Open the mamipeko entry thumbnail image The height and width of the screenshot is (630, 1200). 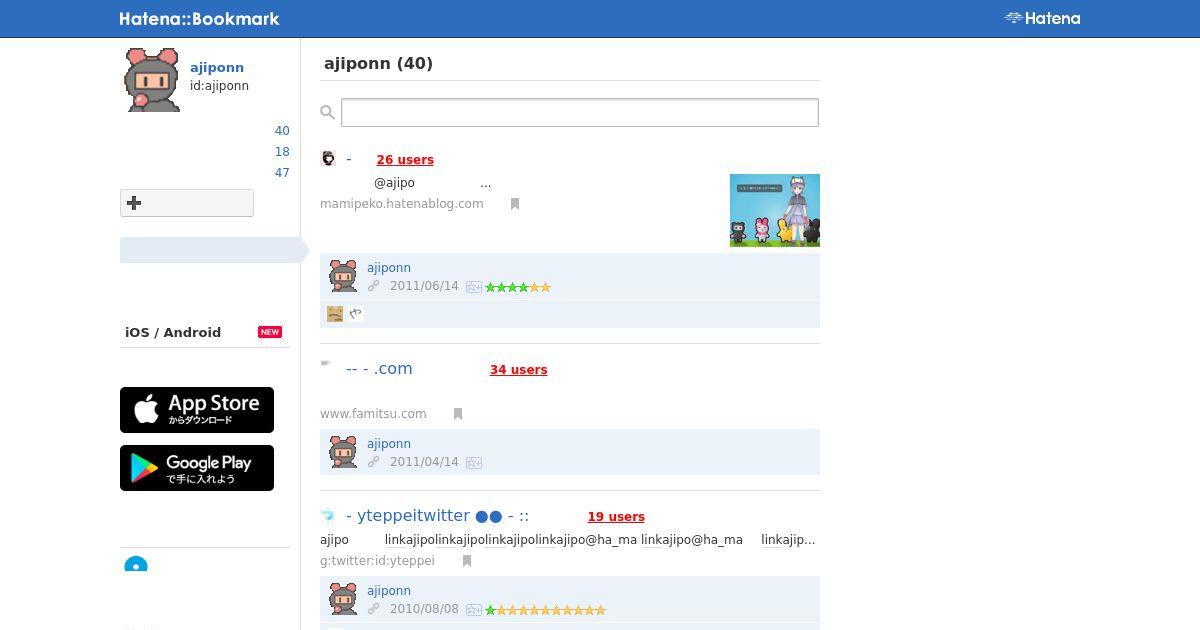tap(775, 210)
